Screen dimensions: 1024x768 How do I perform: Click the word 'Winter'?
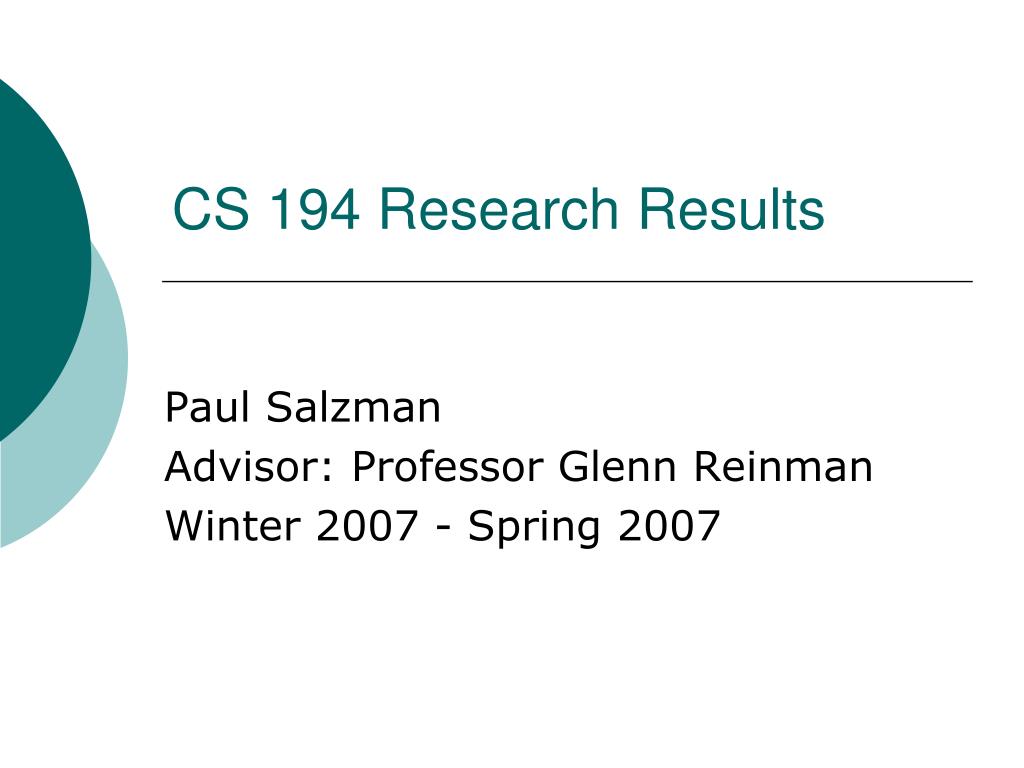pos(233,526)
